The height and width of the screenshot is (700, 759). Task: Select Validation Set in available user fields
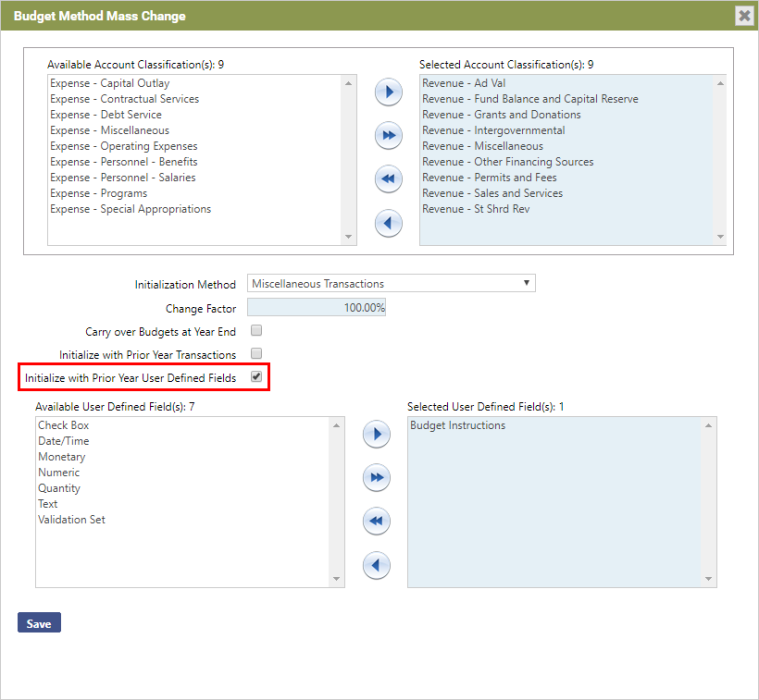(x=71, y=520)
